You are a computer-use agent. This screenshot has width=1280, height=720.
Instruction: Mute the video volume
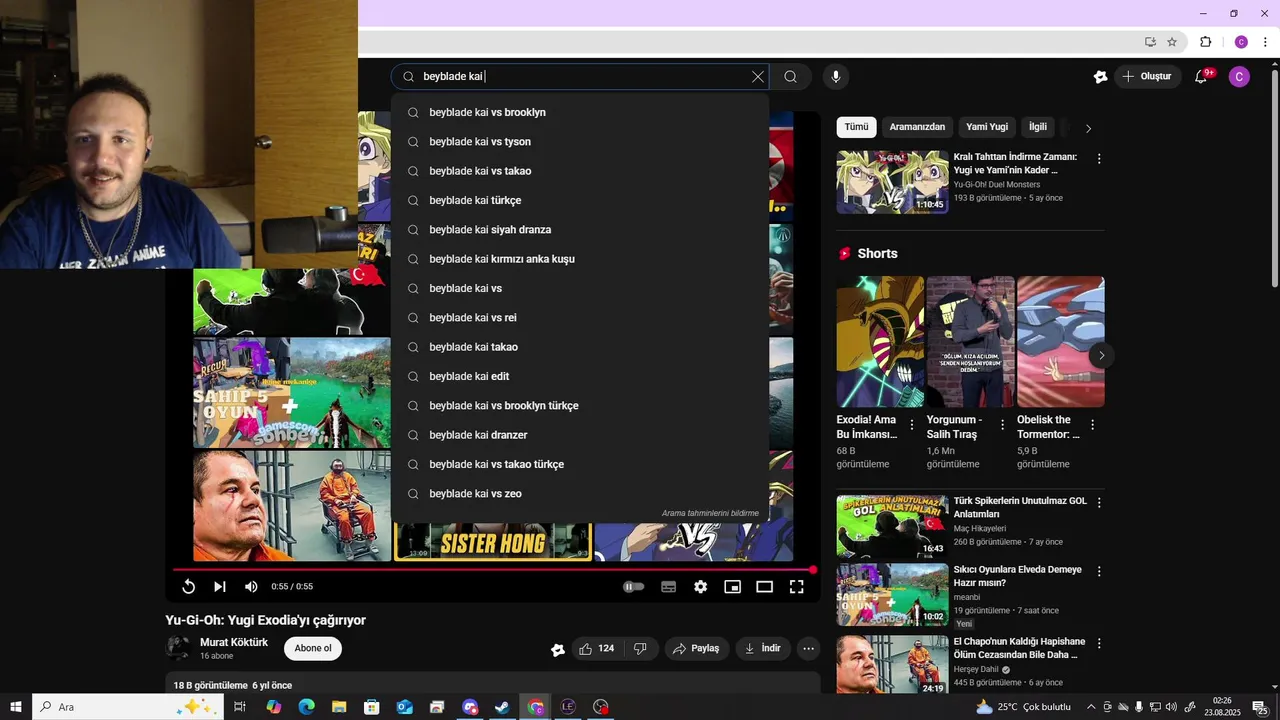pyautogui.click(x=251, y=587)
